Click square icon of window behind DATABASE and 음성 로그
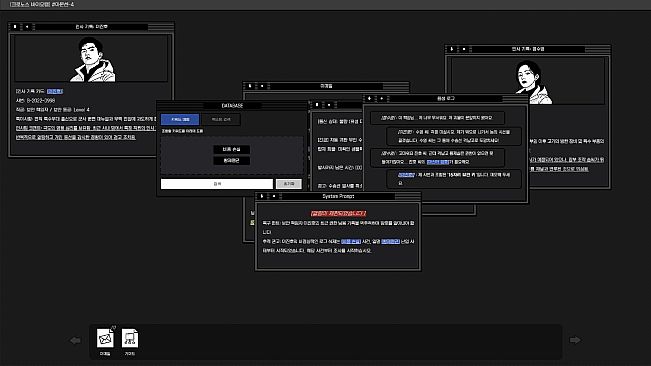Screen dimensions: 651x366 point(329,105)
